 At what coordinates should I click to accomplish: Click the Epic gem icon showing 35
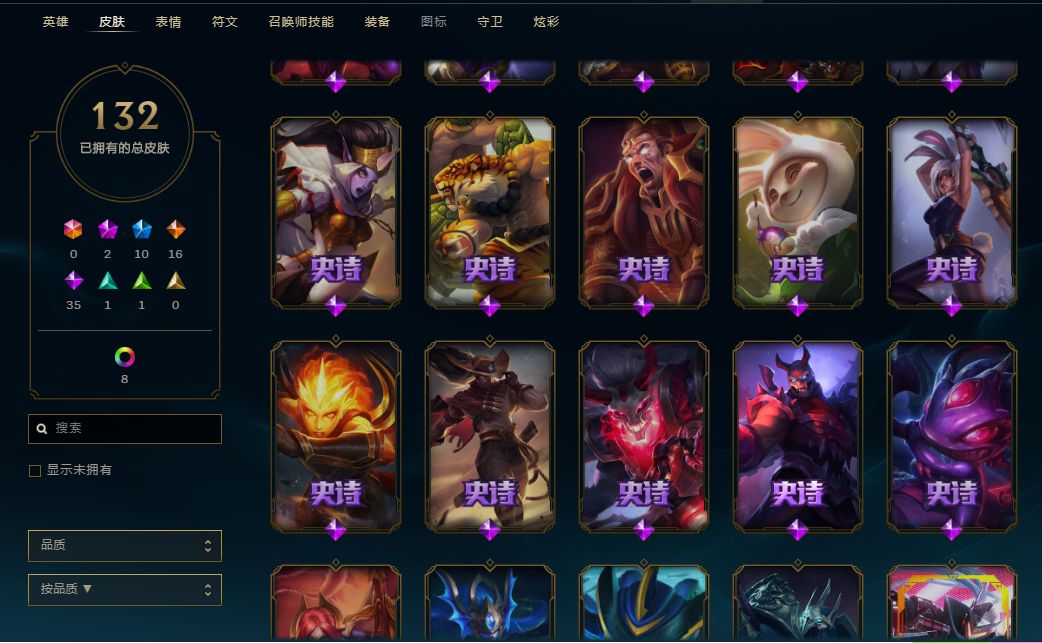pos(74,280)
